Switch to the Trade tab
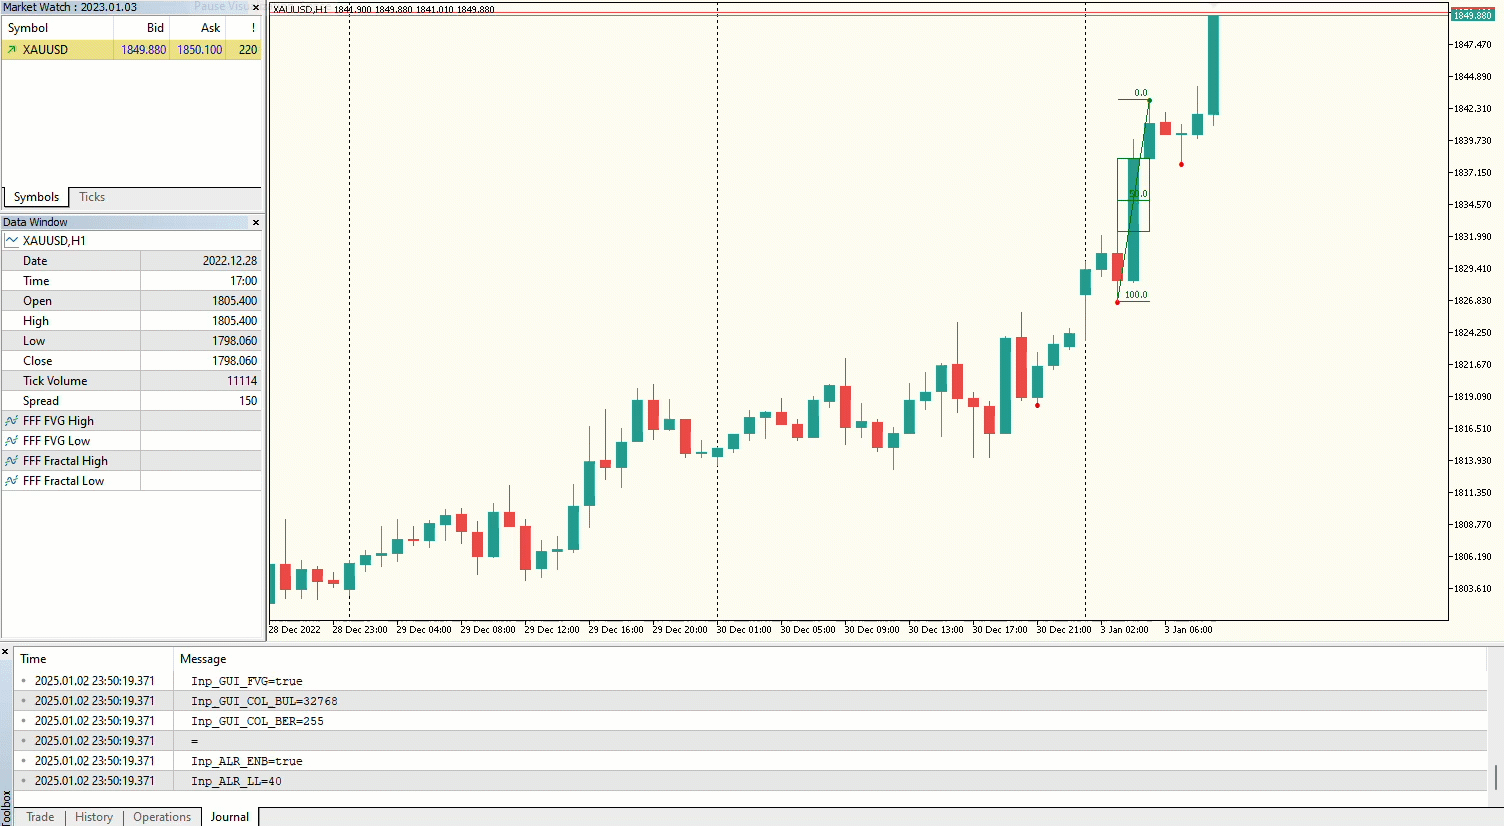1504x826 pixels. (x=40, y=817)
